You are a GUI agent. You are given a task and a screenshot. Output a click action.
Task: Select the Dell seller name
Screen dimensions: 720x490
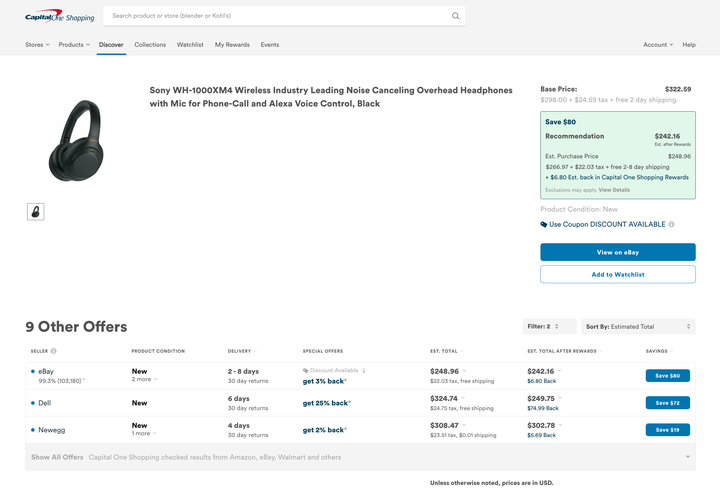coord(45,403)
